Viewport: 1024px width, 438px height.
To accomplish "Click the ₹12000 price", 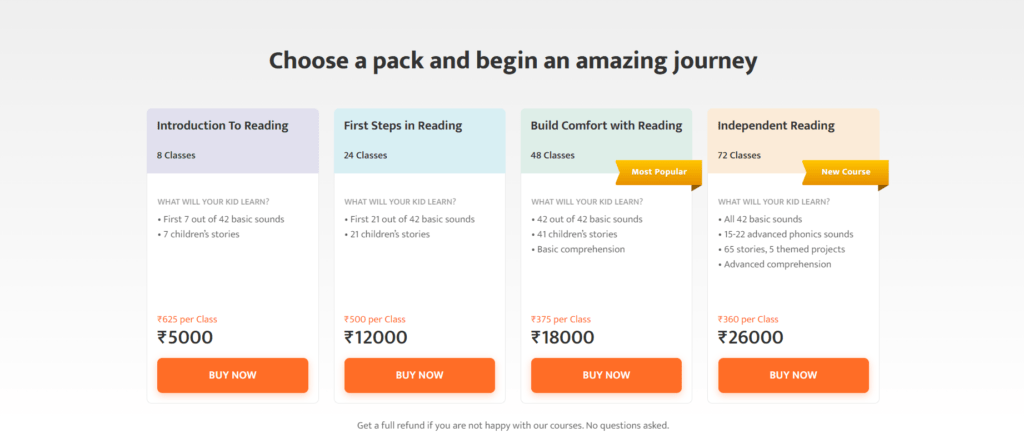I will tap(376, 337).
